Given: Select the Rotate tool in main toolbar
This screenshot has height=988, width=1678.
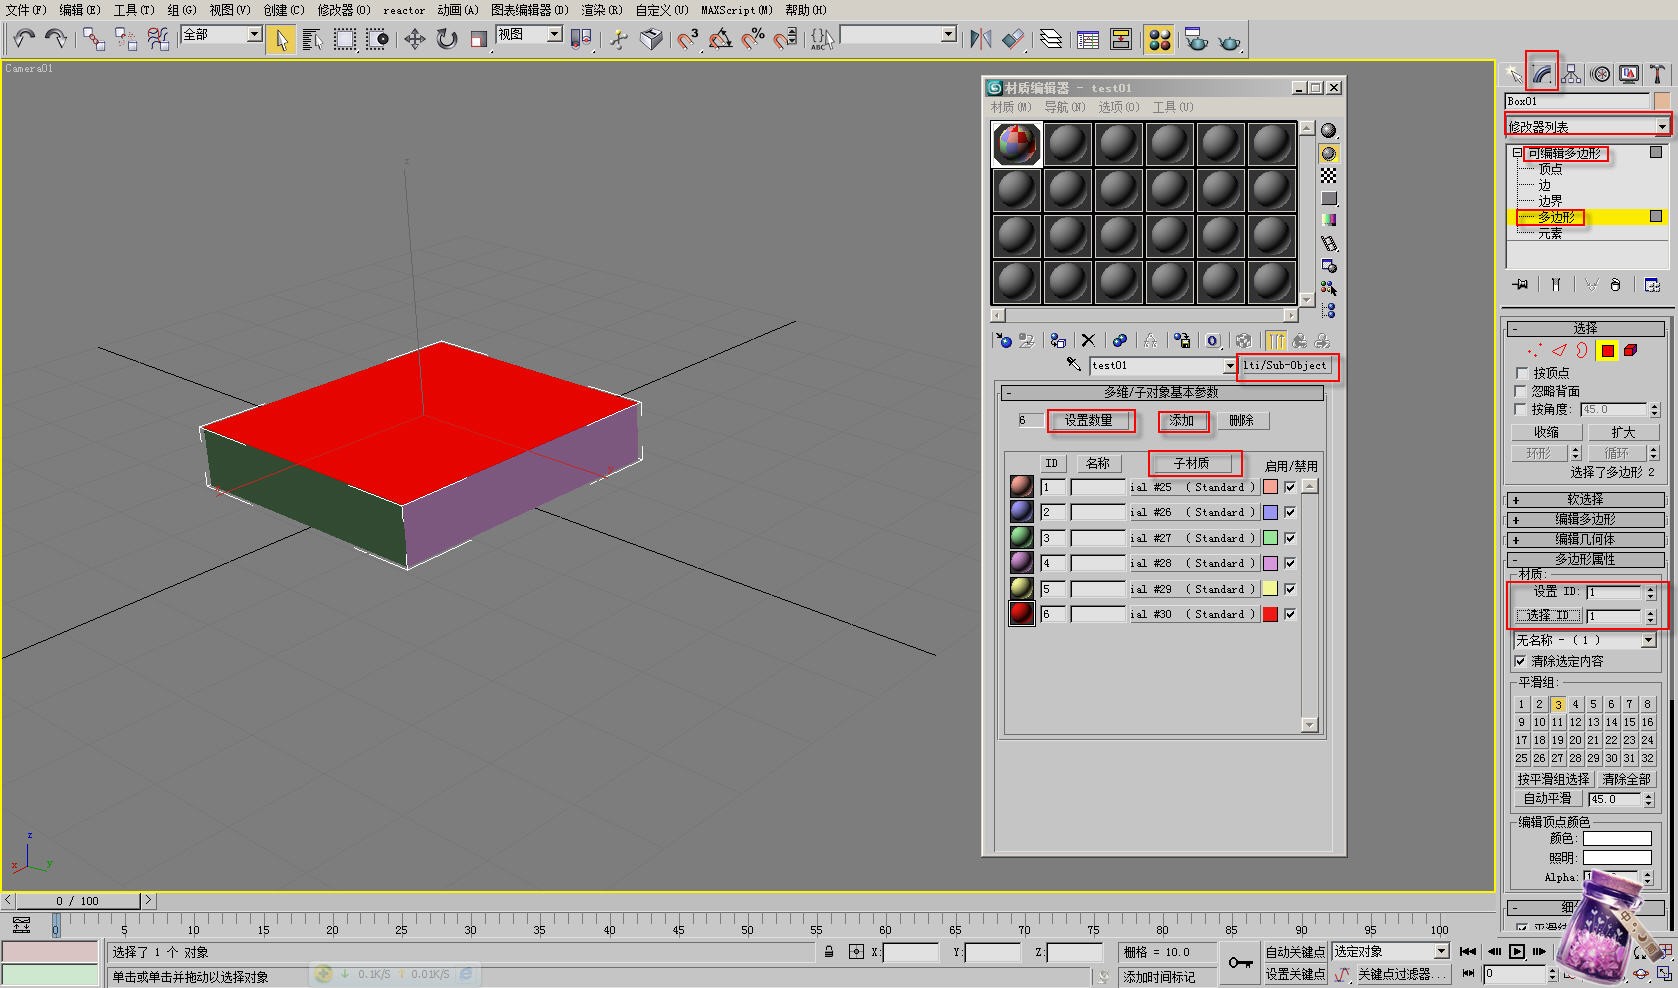Looking at the screenshot, I should pos(446,39).
